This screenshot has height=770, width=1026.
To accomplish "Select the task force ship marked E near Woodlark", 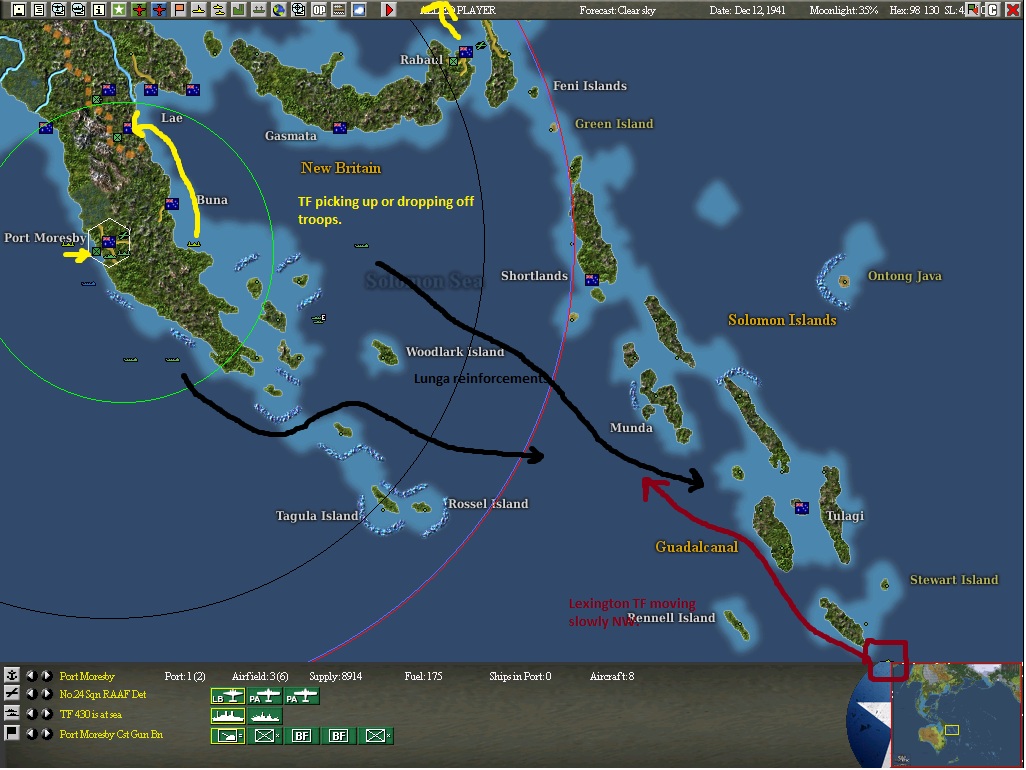I will pyautogui.click(x=319, y=319).
